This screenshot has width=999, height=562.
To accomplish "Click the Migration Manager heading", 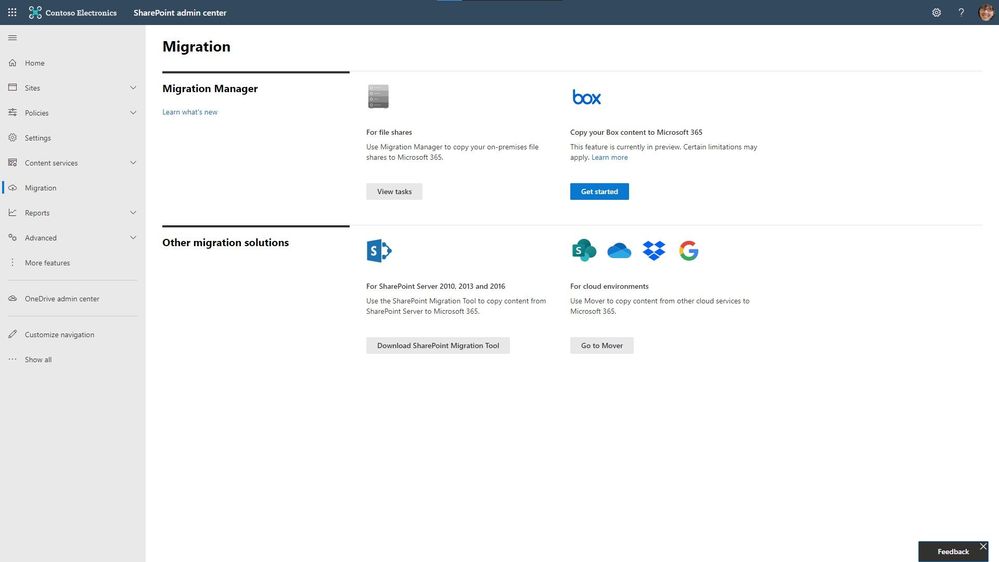I will (x=210, y=89).
